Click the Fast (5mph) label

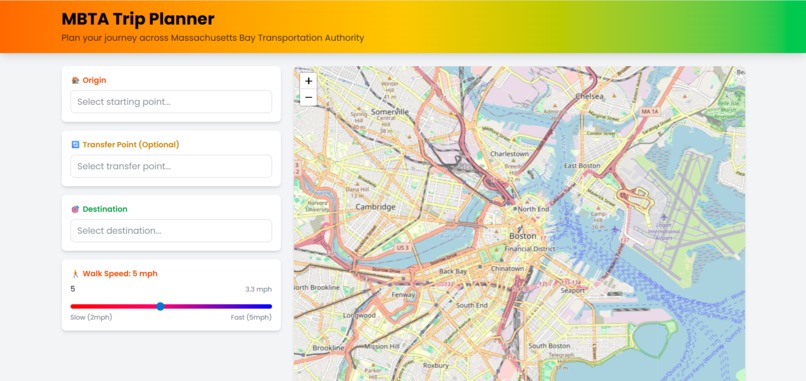251,317
